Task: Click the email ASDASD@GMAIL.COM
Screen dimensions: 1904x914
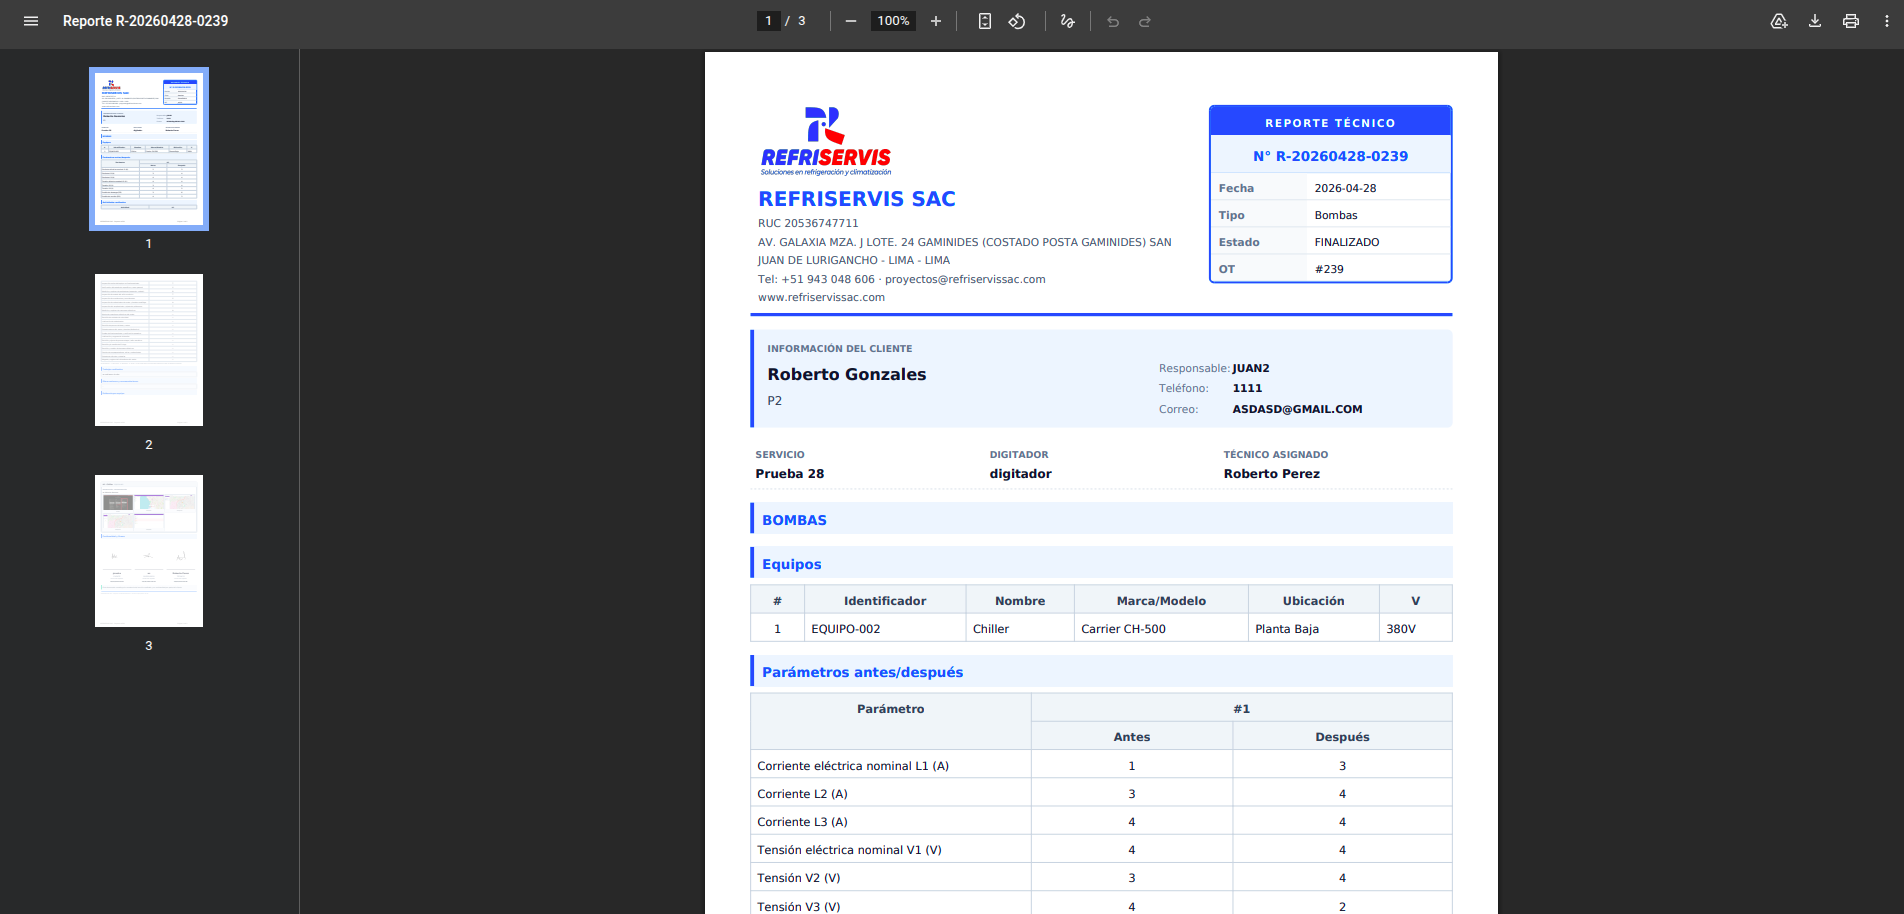Action: pyautogui.click(x=1297, y=409)
